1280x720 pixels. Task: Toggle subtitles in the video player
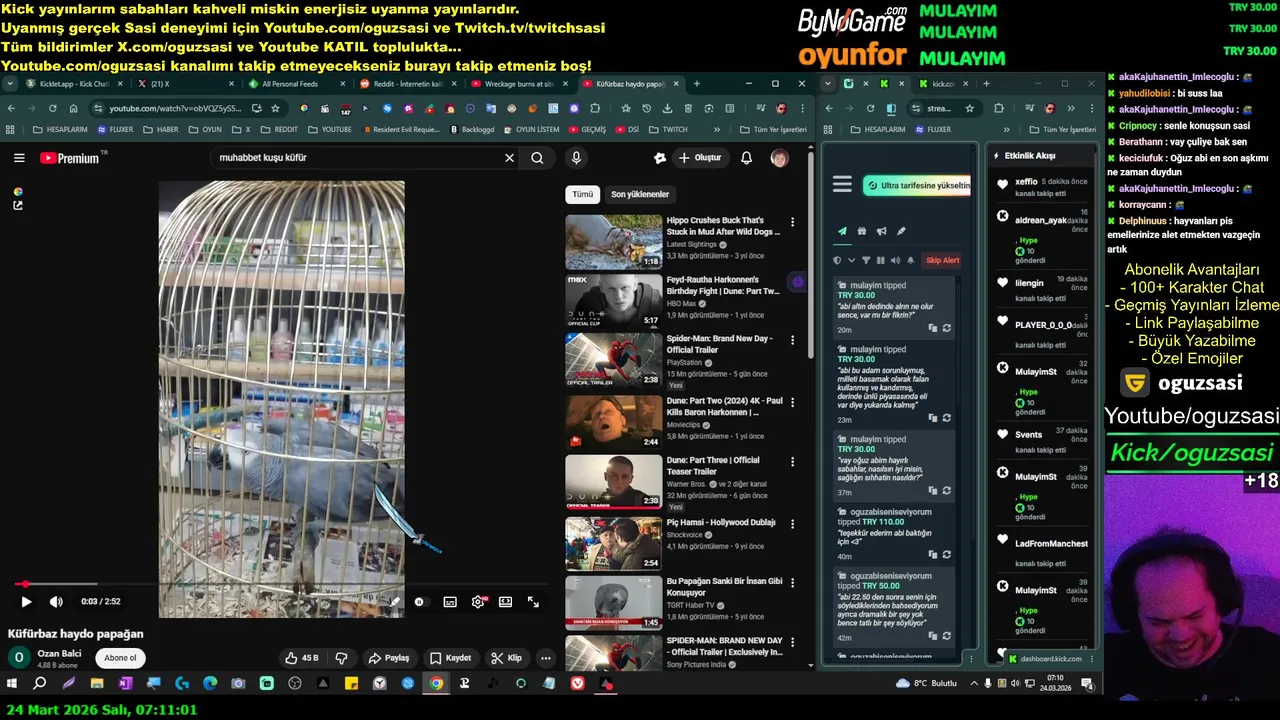450,602
